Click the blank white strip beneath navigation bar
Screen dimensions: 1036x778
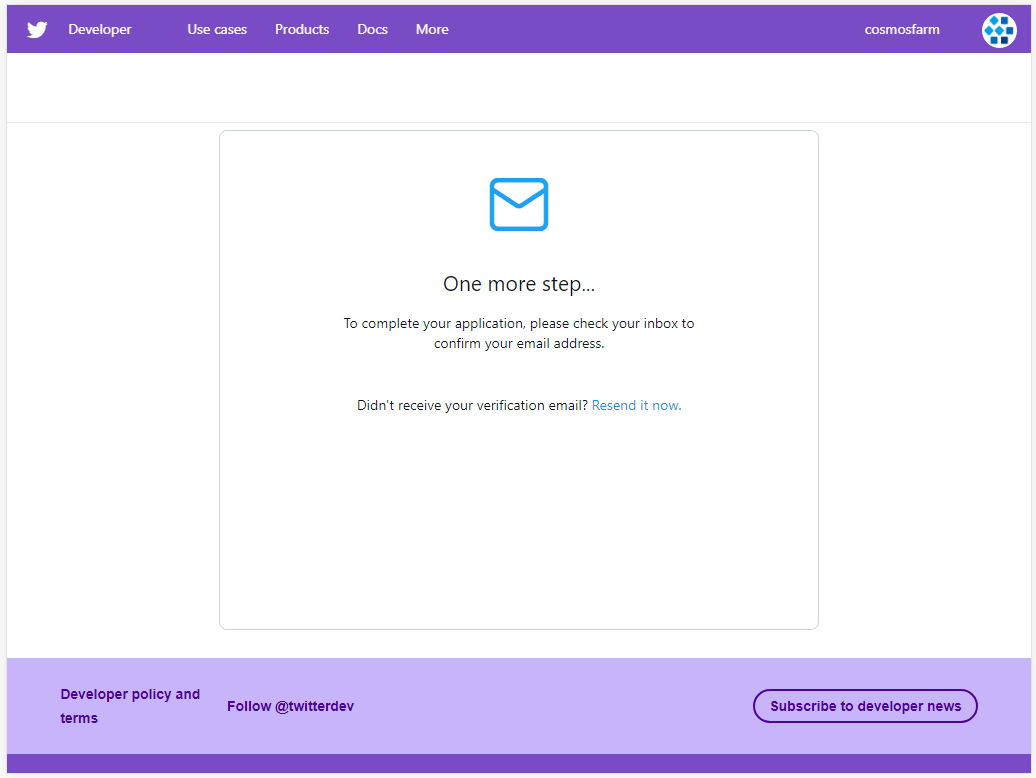pyautogui.click(x=518, y=88)
